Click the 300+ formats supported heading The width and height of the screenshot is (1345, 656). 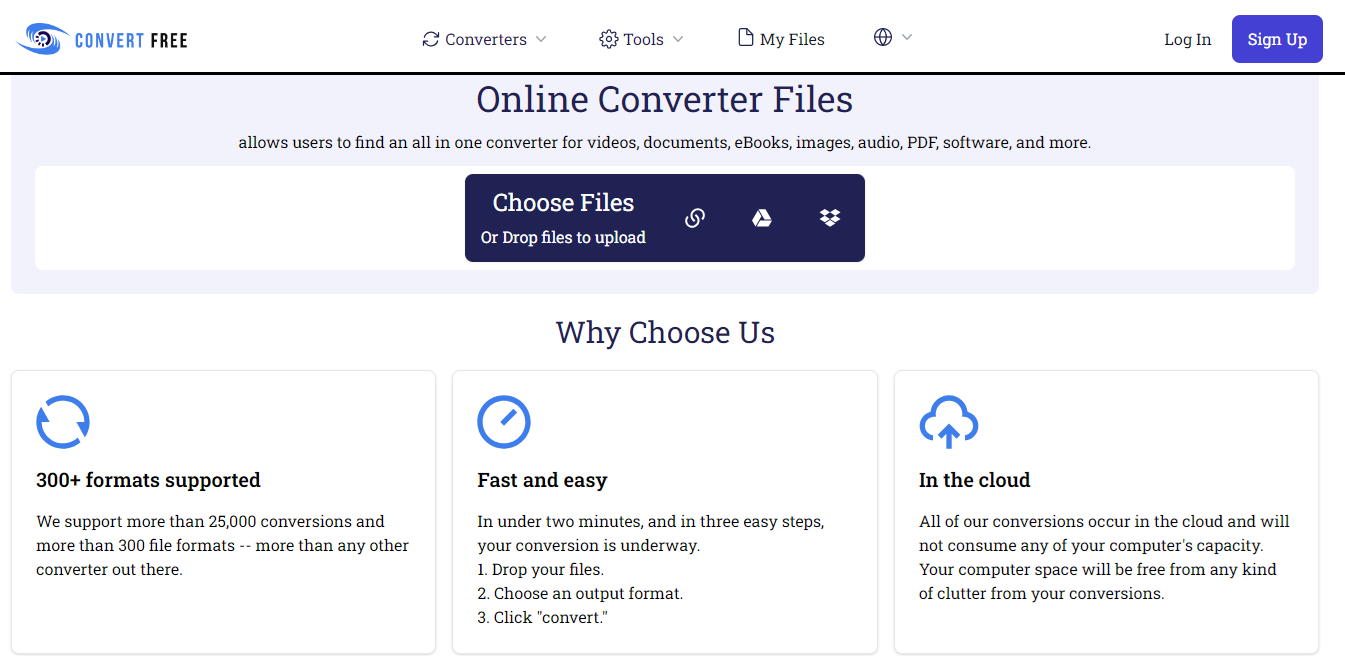148,480
